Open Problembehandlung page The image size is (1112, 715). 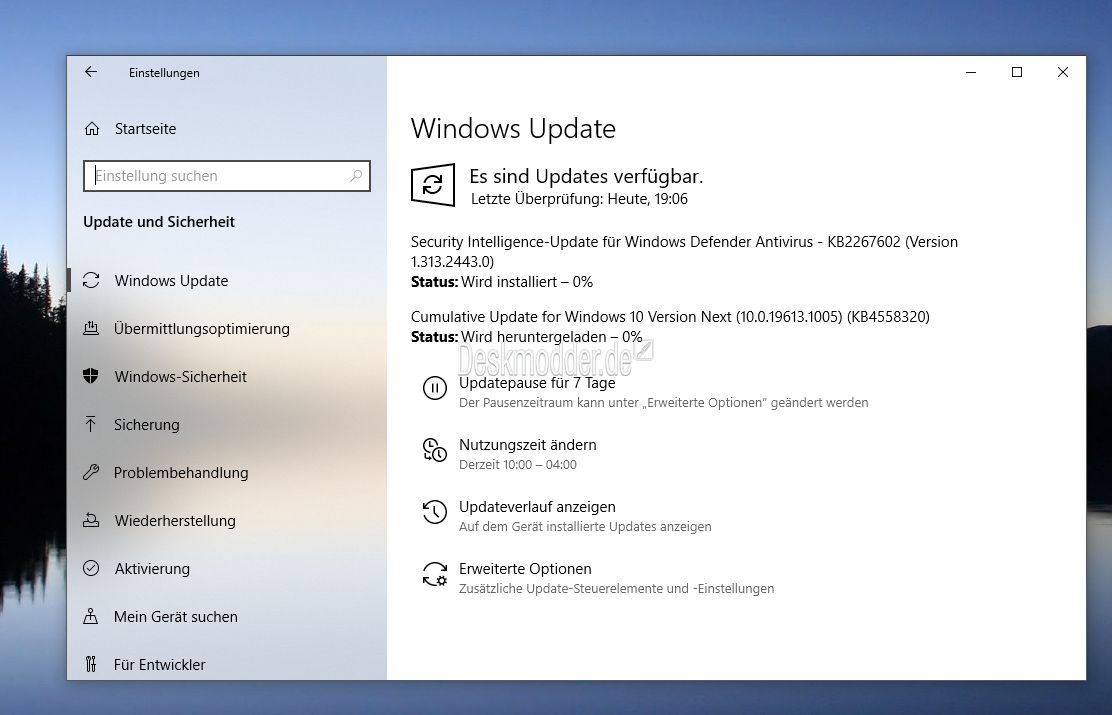point(181,472)
